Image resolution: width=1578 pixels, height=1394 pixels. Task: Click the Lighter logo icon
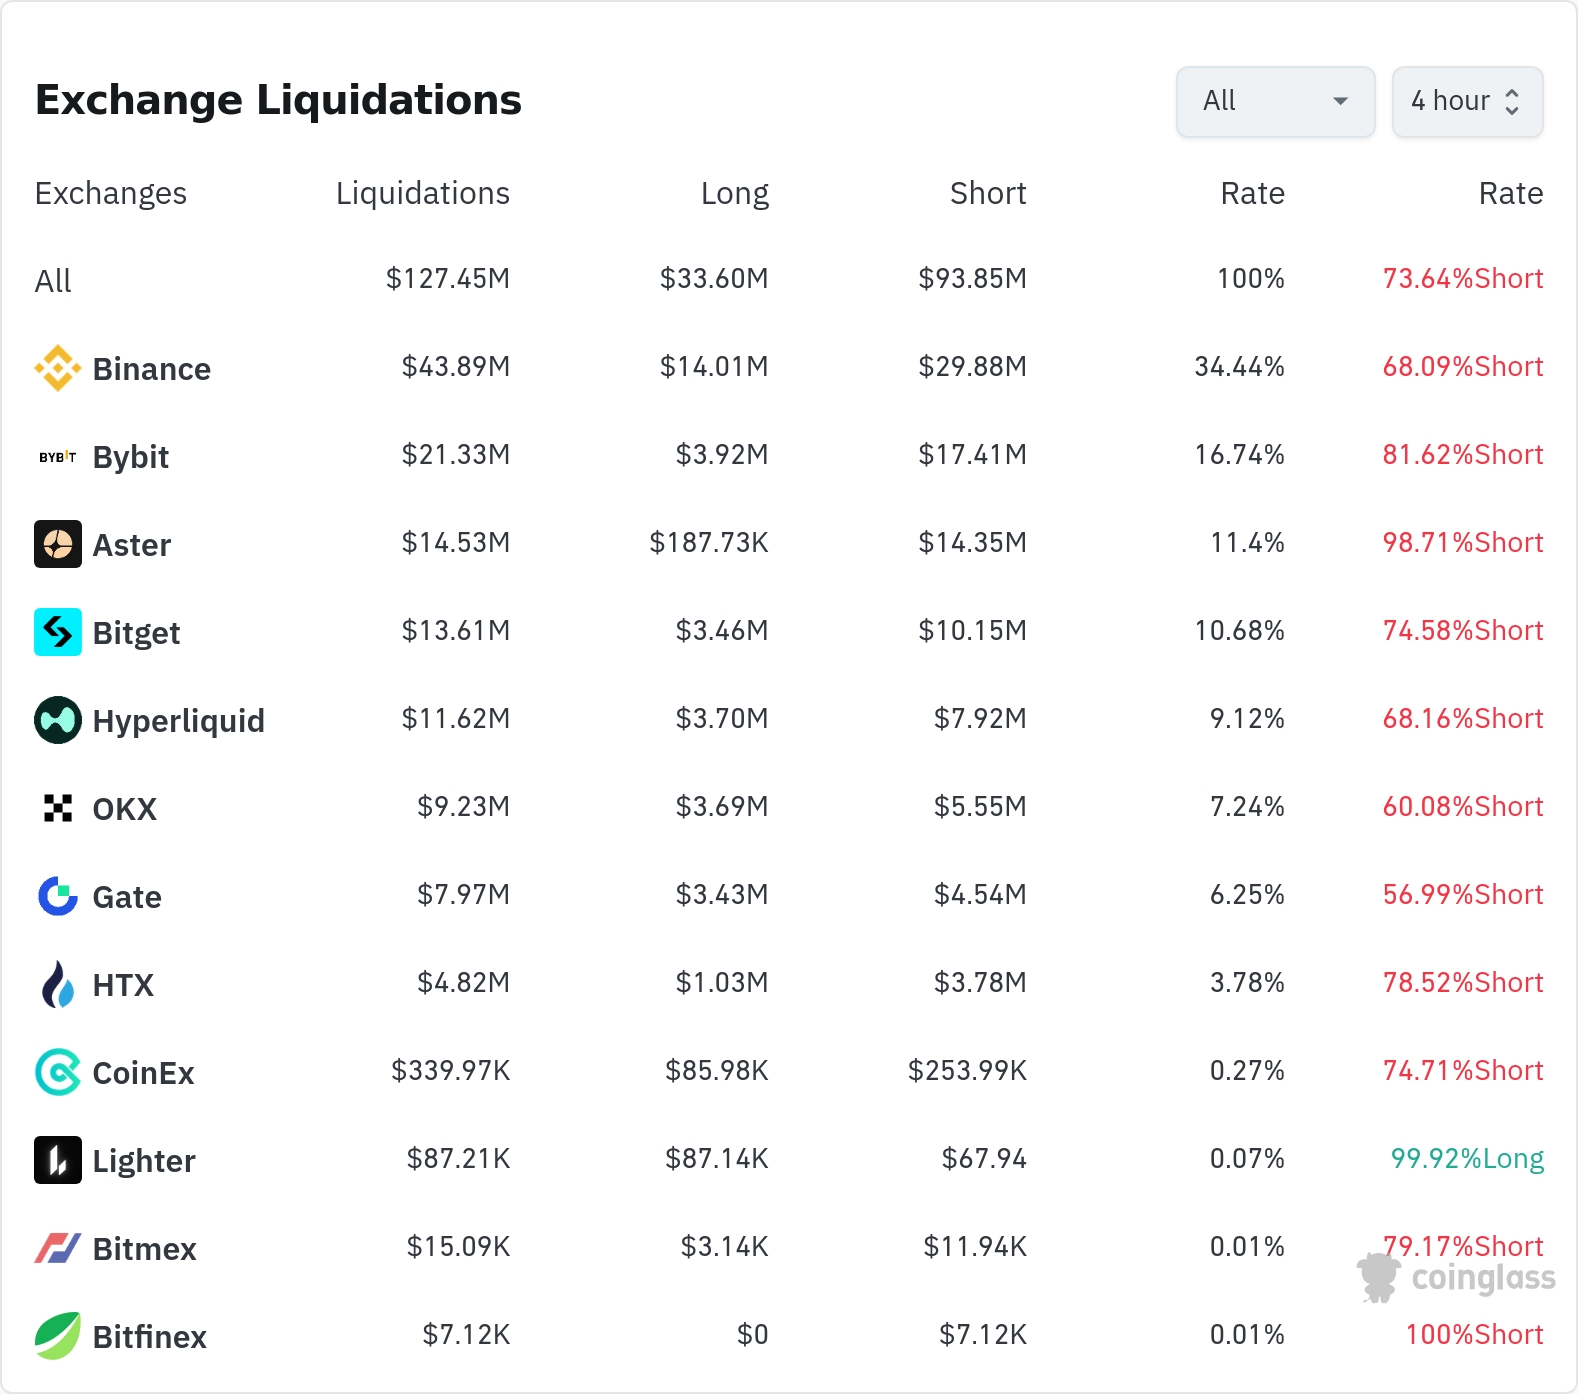[x=58, y=1160]
